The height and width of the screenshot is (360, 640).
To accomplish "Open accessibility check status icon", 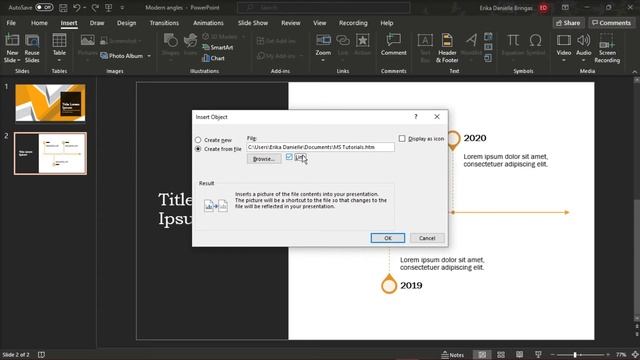I will pyautogui.click(x=41, y=355).
